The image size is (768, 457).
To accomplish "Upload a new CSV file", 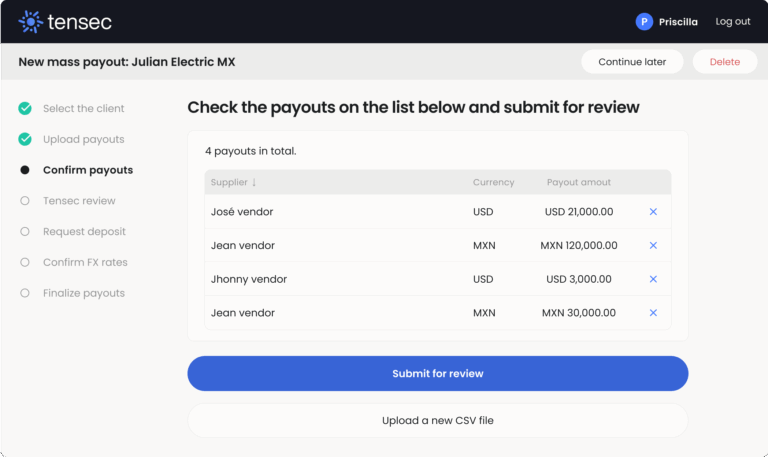I will [x=437, y=421].
